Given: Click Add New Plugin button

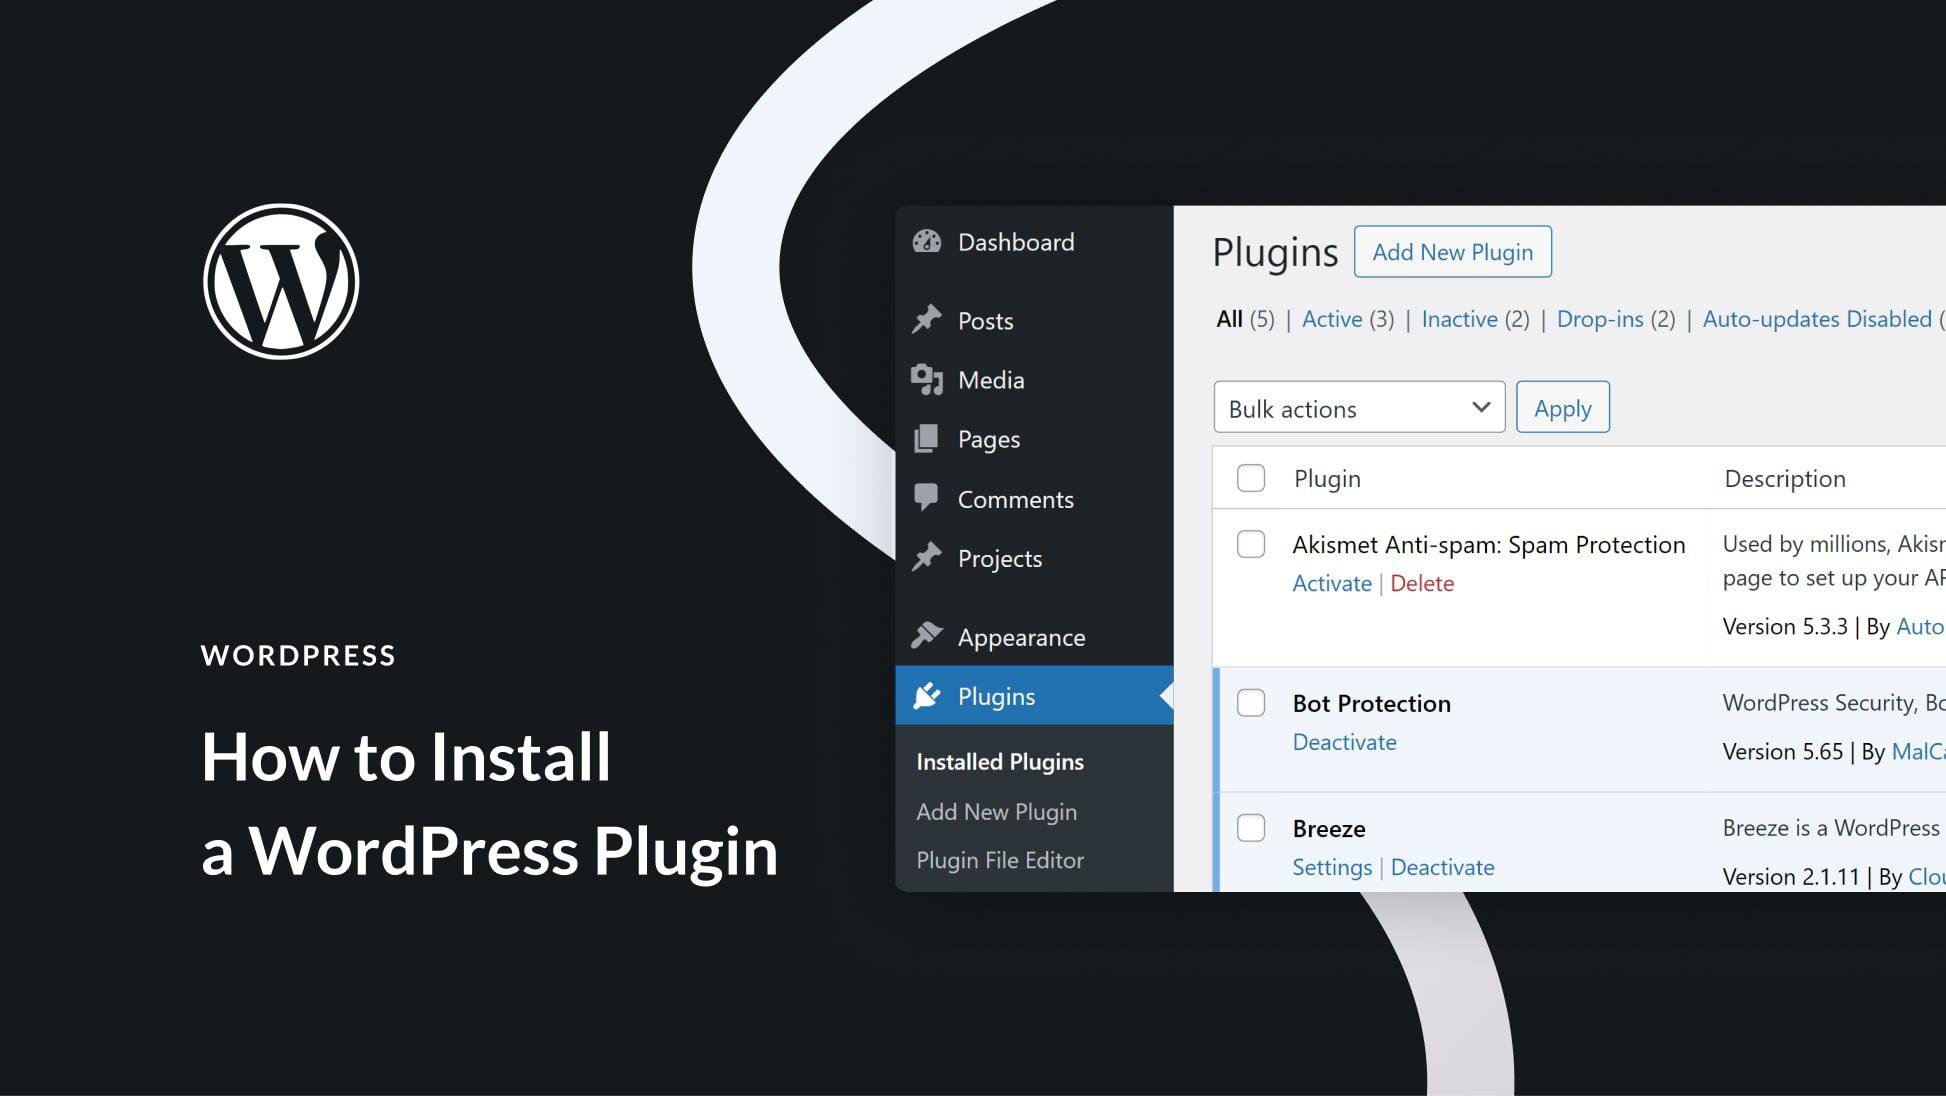Looking at the screenshot, I should (1453, 251).
